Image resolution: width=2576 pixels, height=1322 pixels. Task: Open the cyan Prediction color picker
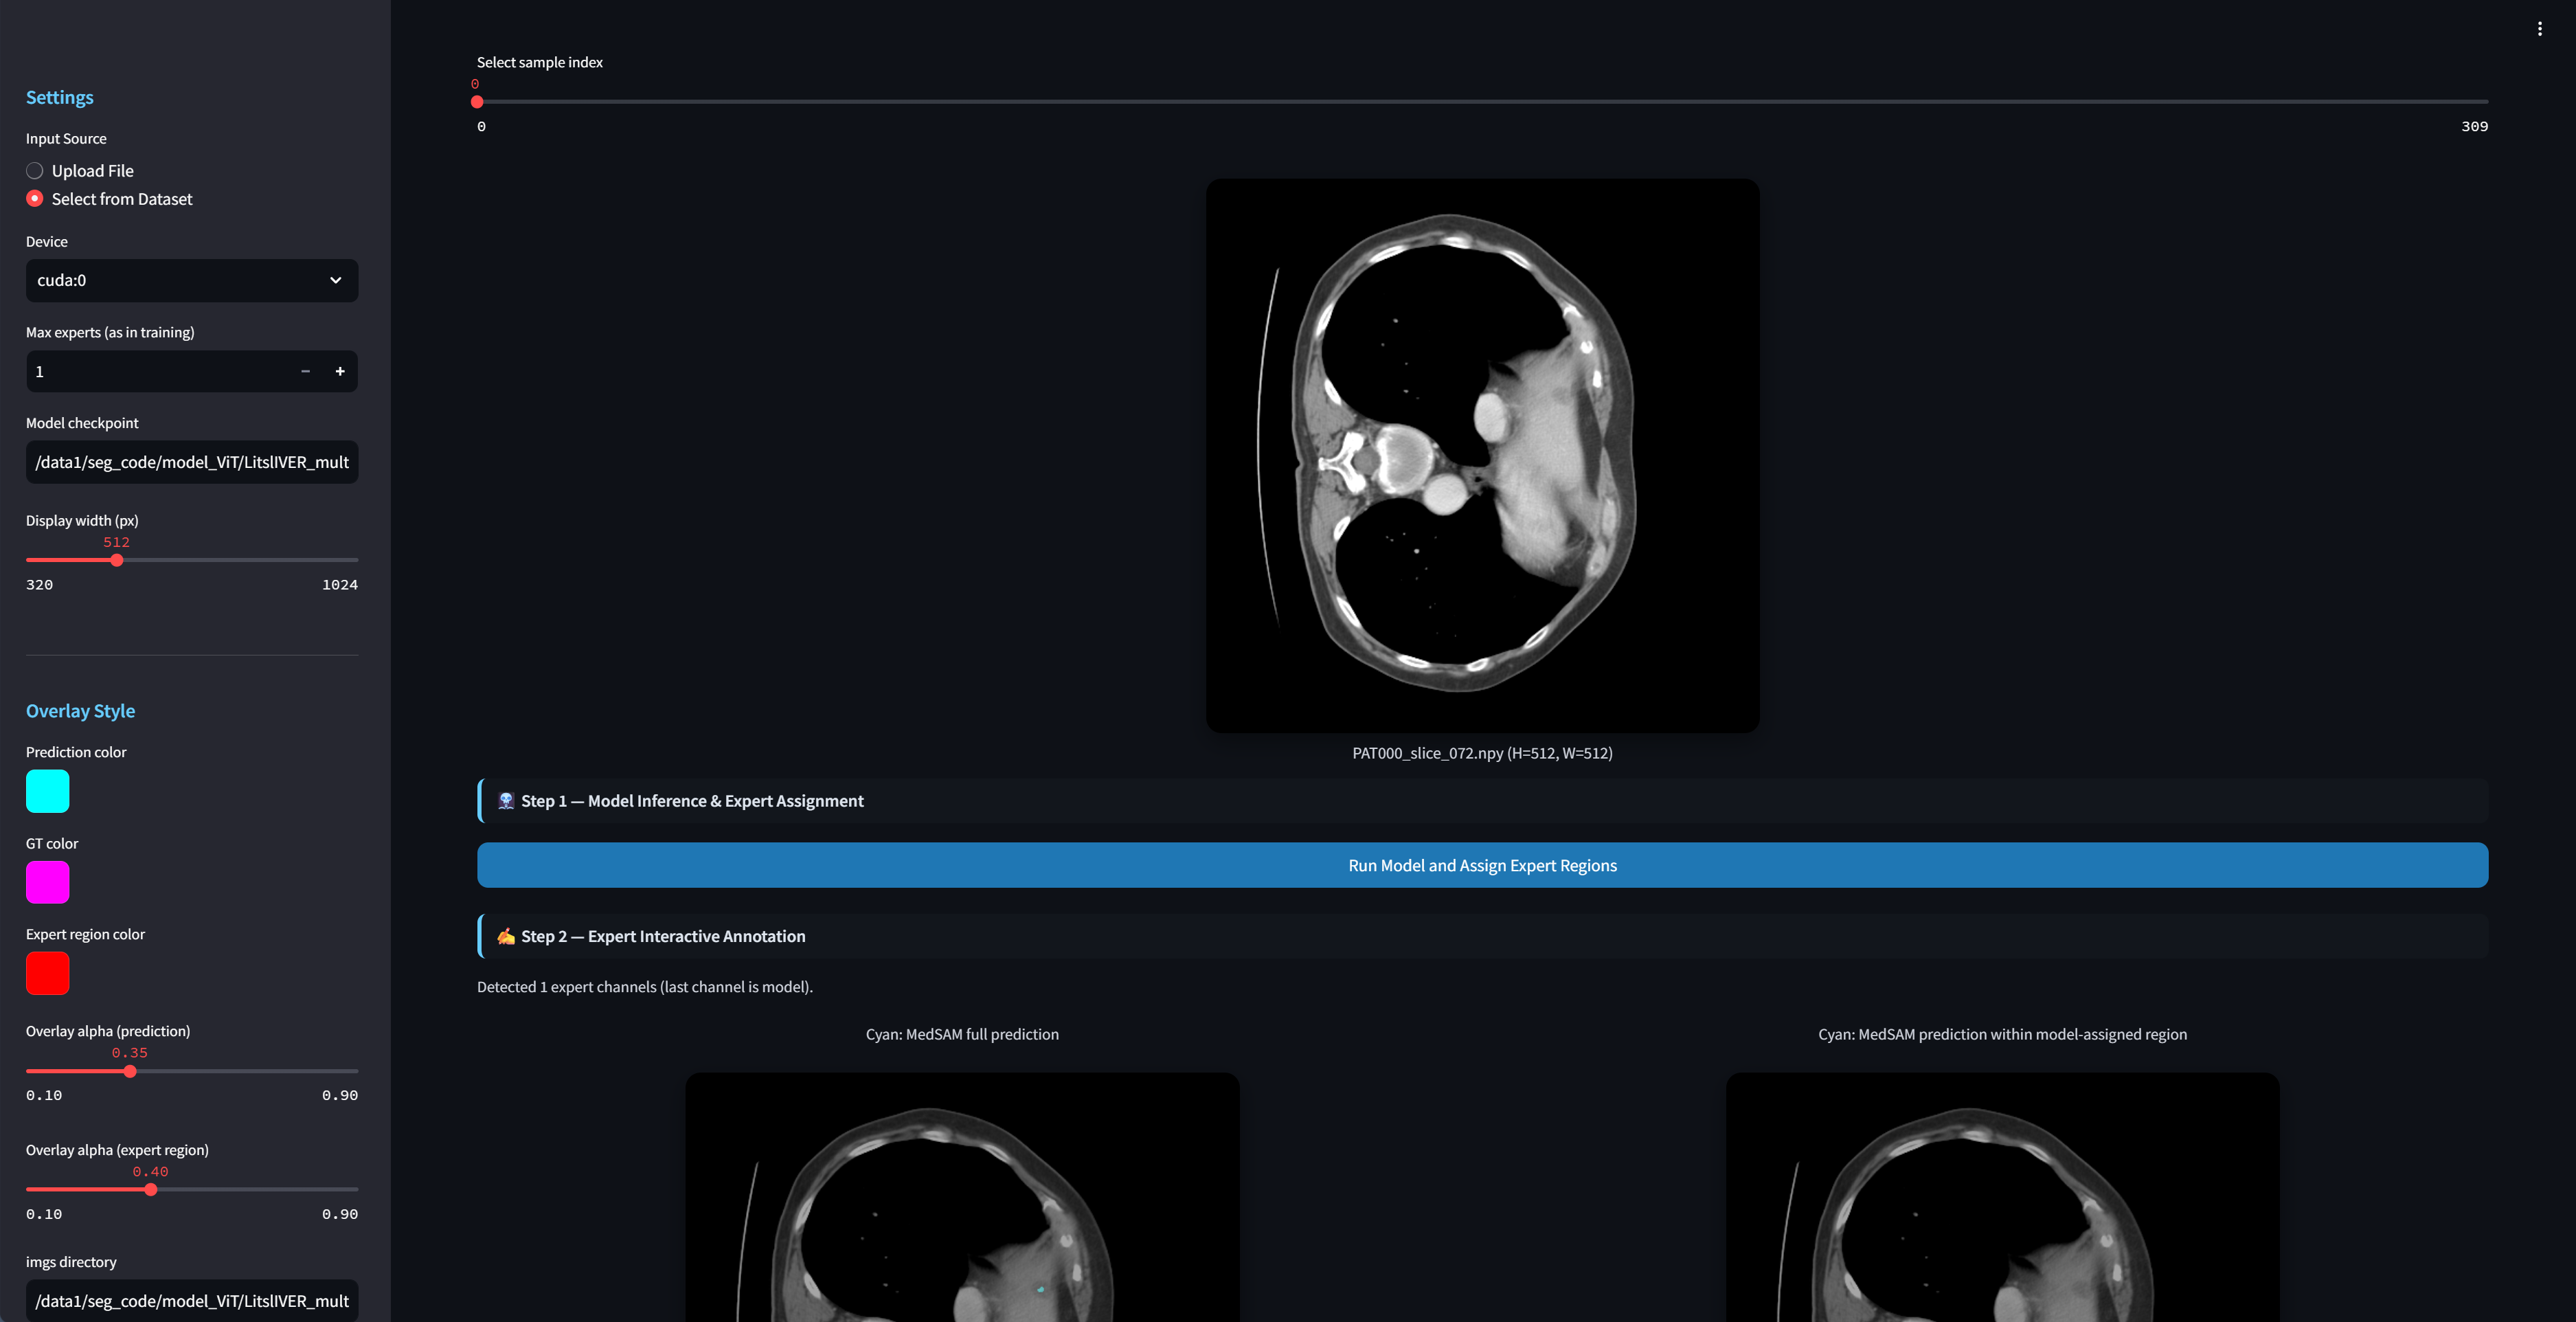click(x=47, y=791)
